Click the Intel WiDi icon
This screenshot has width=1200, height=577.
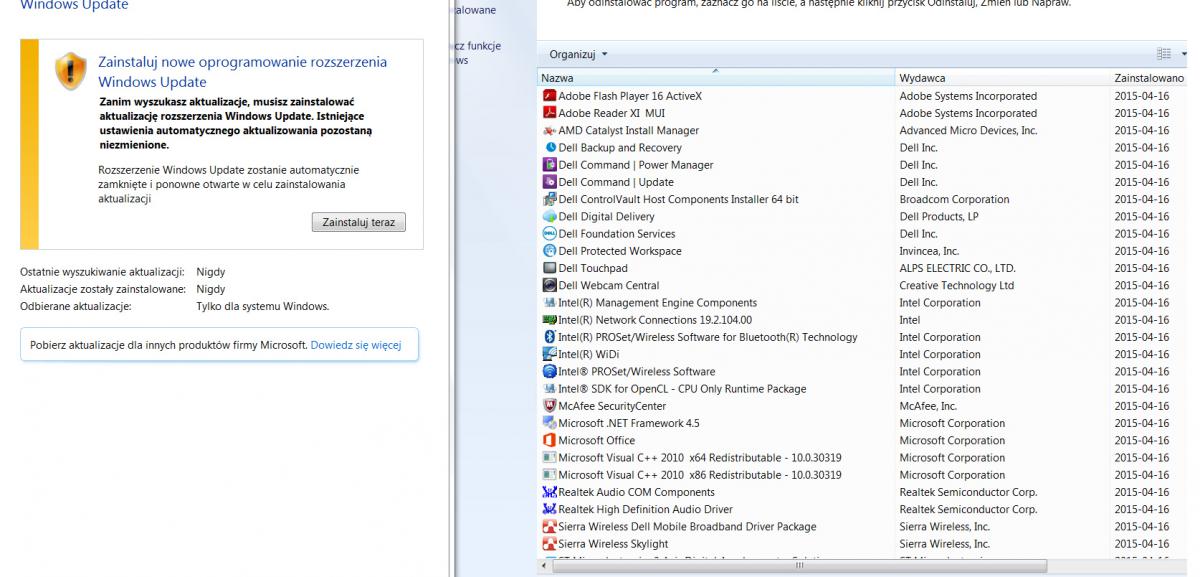[549, 354]
